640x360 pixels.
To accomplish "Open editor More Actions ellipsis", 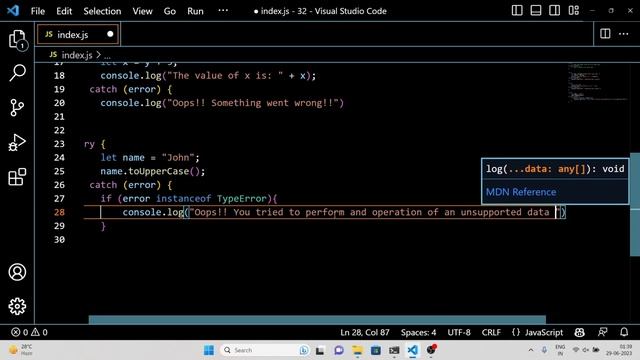I will pos(624,34).
